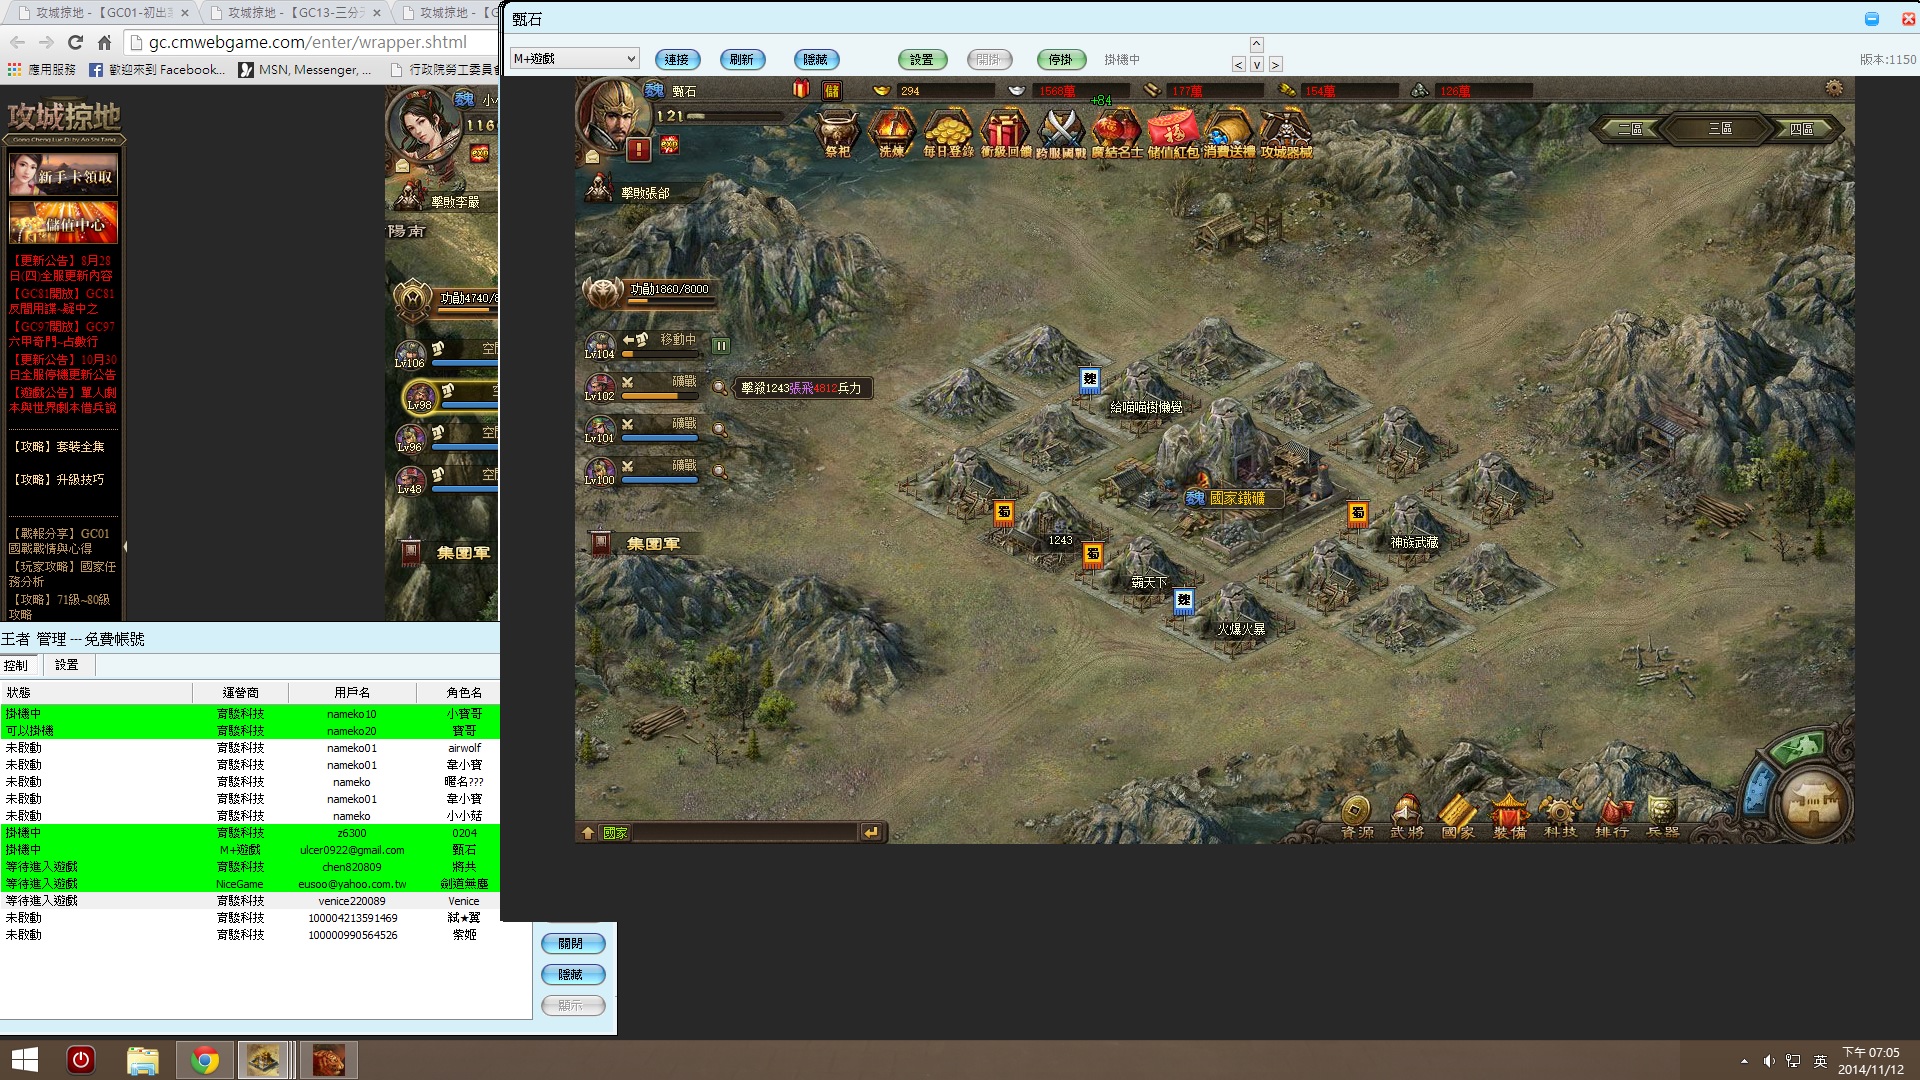The height and width of the screenshot is (1080, 1920).
Task: Click the 連接 connect button
Action: [x=677, y=60]
